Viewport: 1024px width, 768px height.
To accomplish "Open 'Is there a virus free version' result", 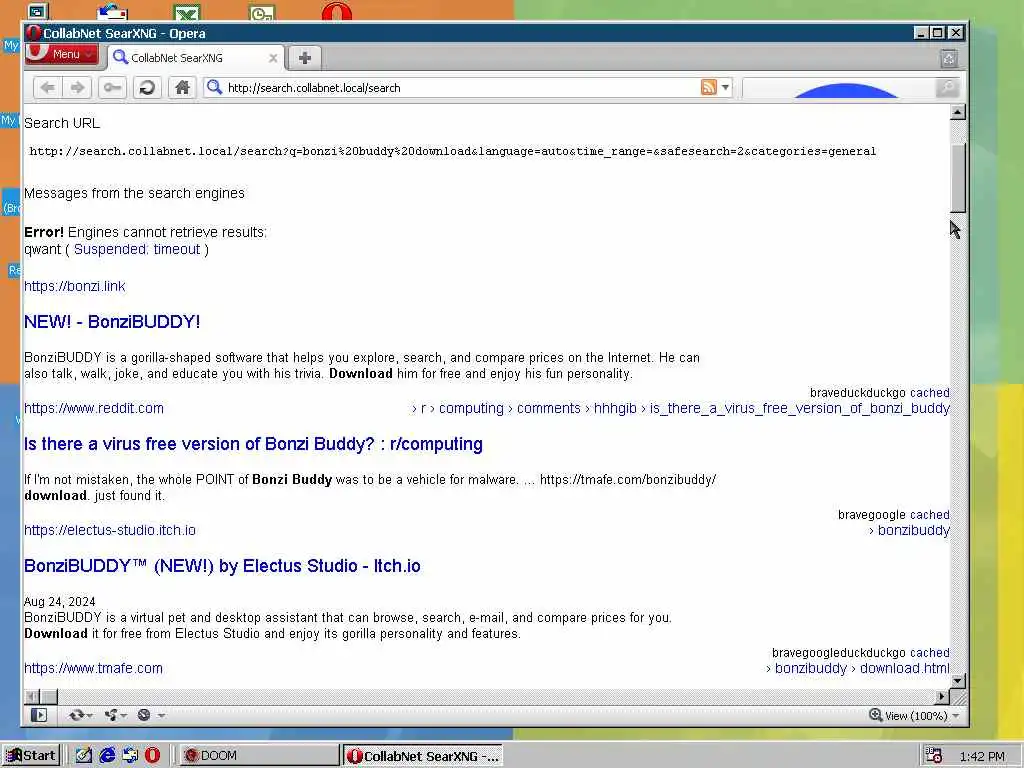I will pos(253,444).
